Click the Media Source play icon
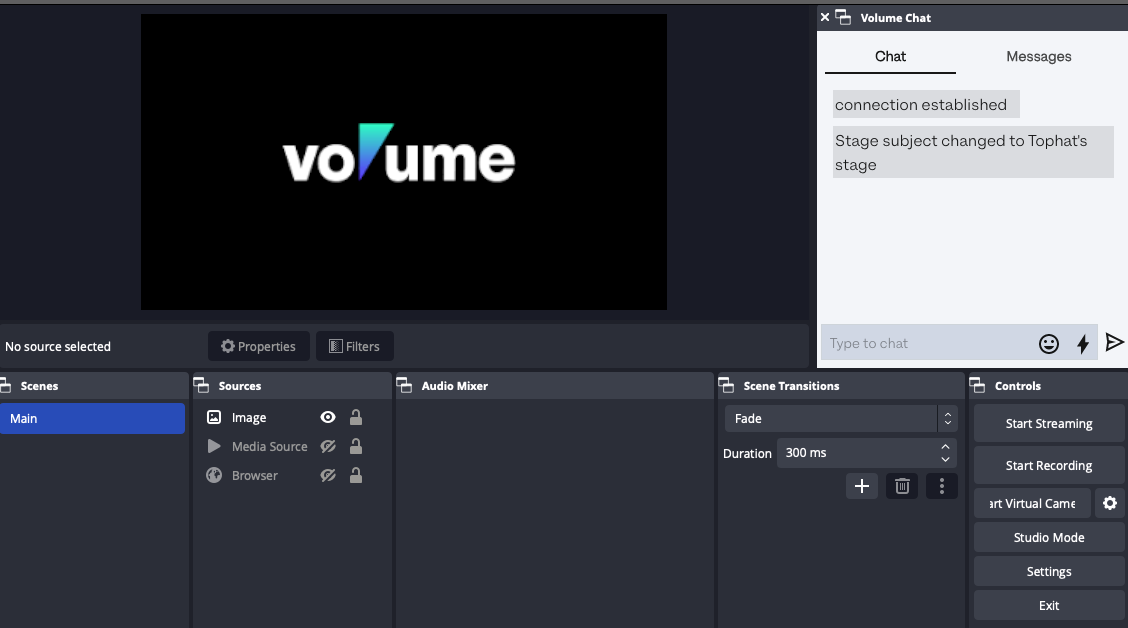 click(x=214, y=446)
